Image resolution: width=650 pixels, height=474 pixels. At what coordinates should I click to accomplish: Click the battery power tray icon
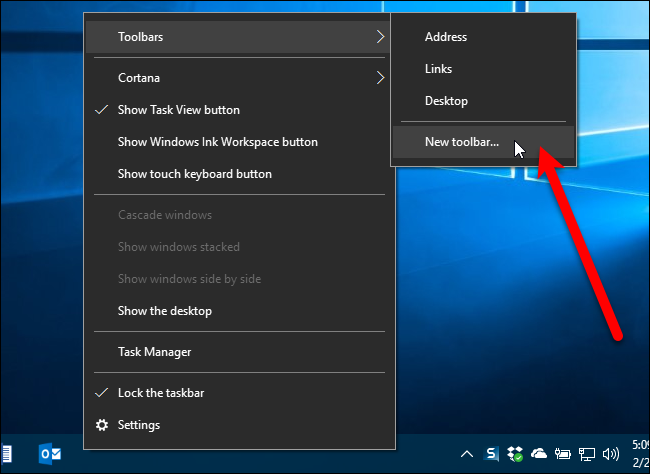pyautogui.click(x=563, y=454)
